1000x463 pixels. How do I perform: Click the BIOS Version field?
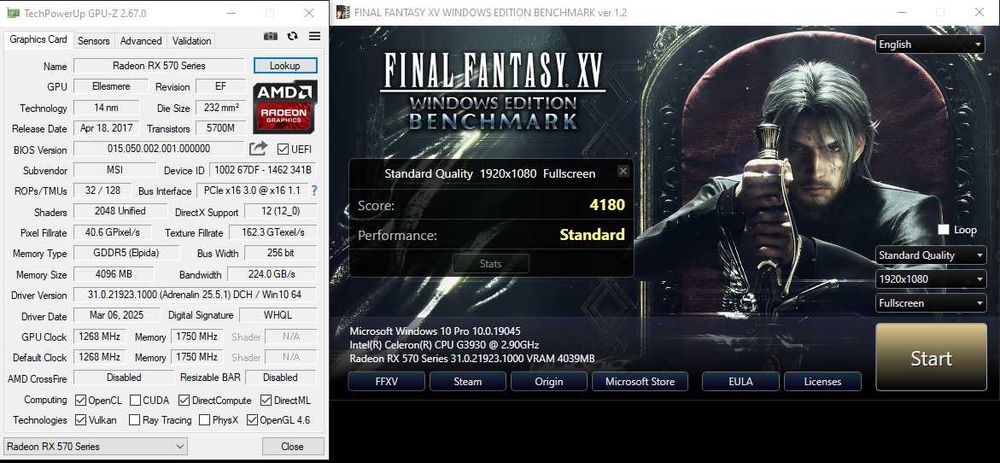click(159, 149)
